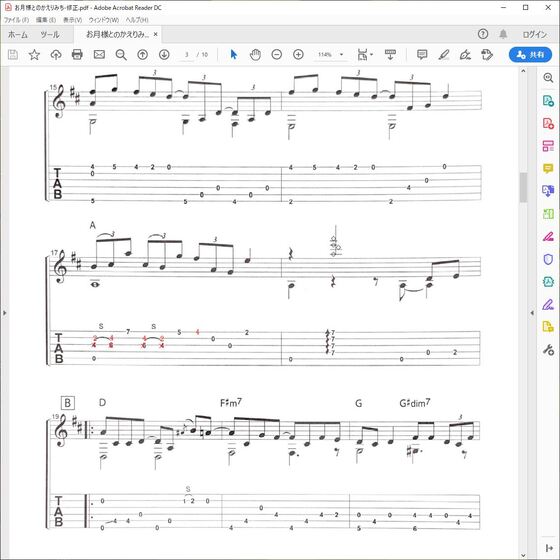Add a sticky note comment
The image size is (560, 560).
(422, 55)
